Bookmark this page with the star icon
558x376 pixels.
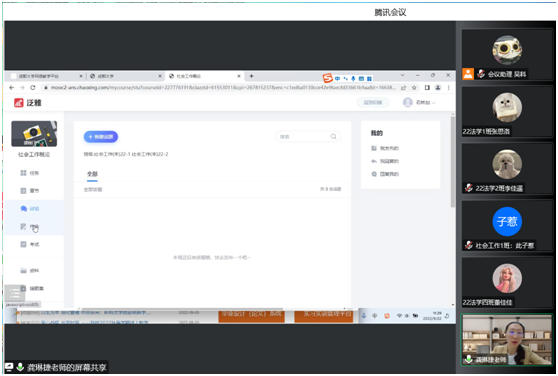(x=414, y=88)
